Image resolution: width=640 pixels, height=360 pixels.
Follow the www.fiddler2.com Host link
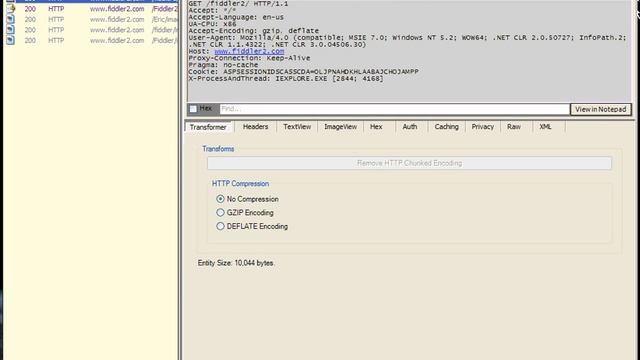tap(249, 51)
